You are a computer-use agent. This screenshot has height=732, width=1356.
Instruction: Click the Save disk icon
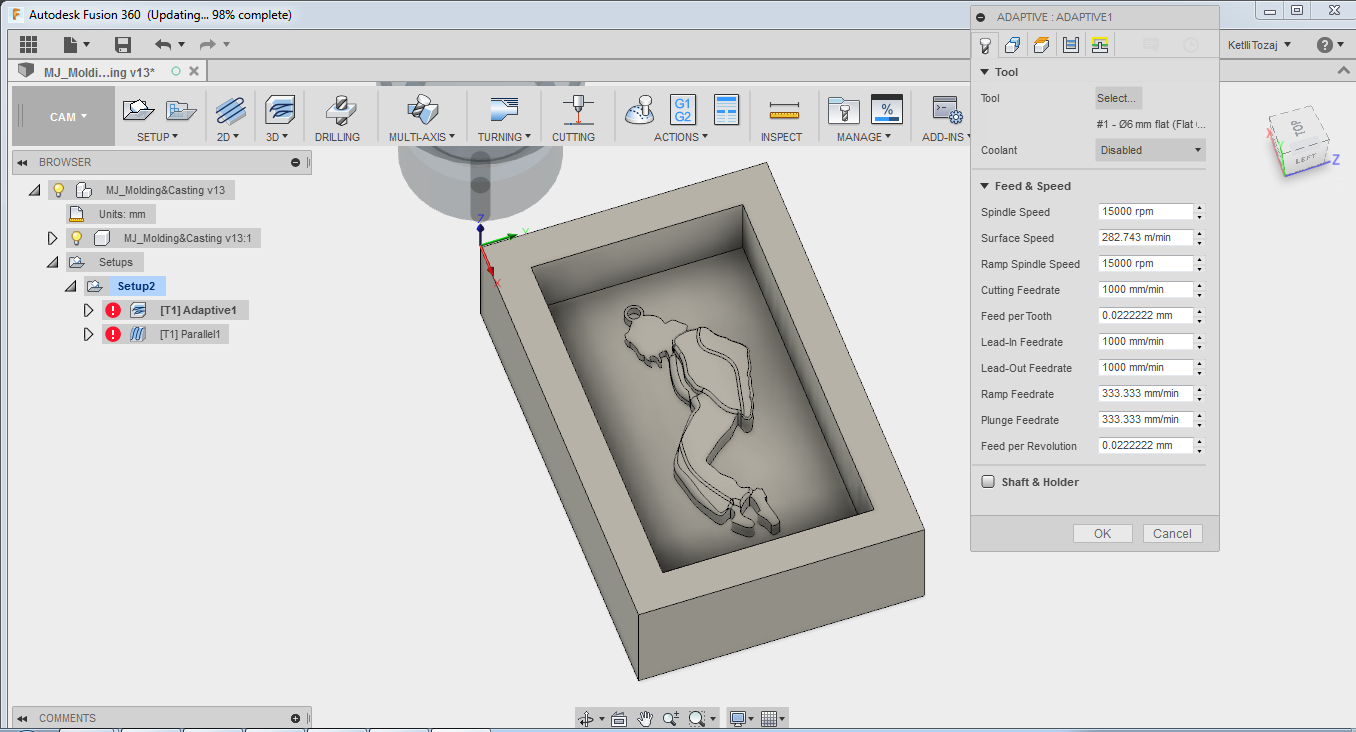point(123,44)
